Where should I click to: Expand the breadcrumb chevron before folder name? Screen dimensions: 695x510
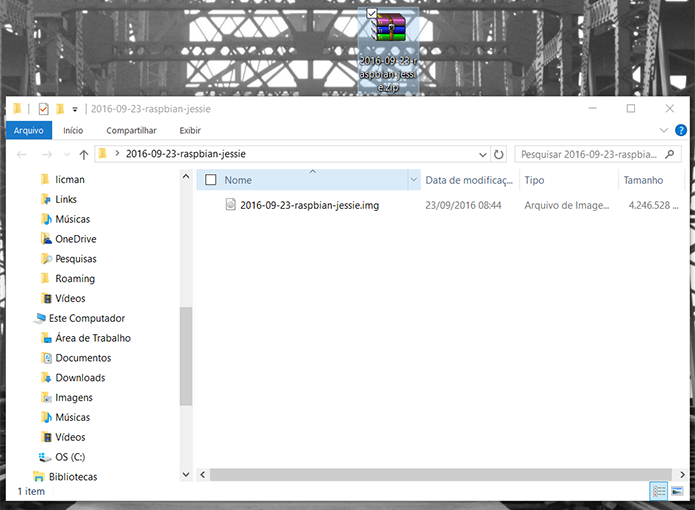(117, 153)
